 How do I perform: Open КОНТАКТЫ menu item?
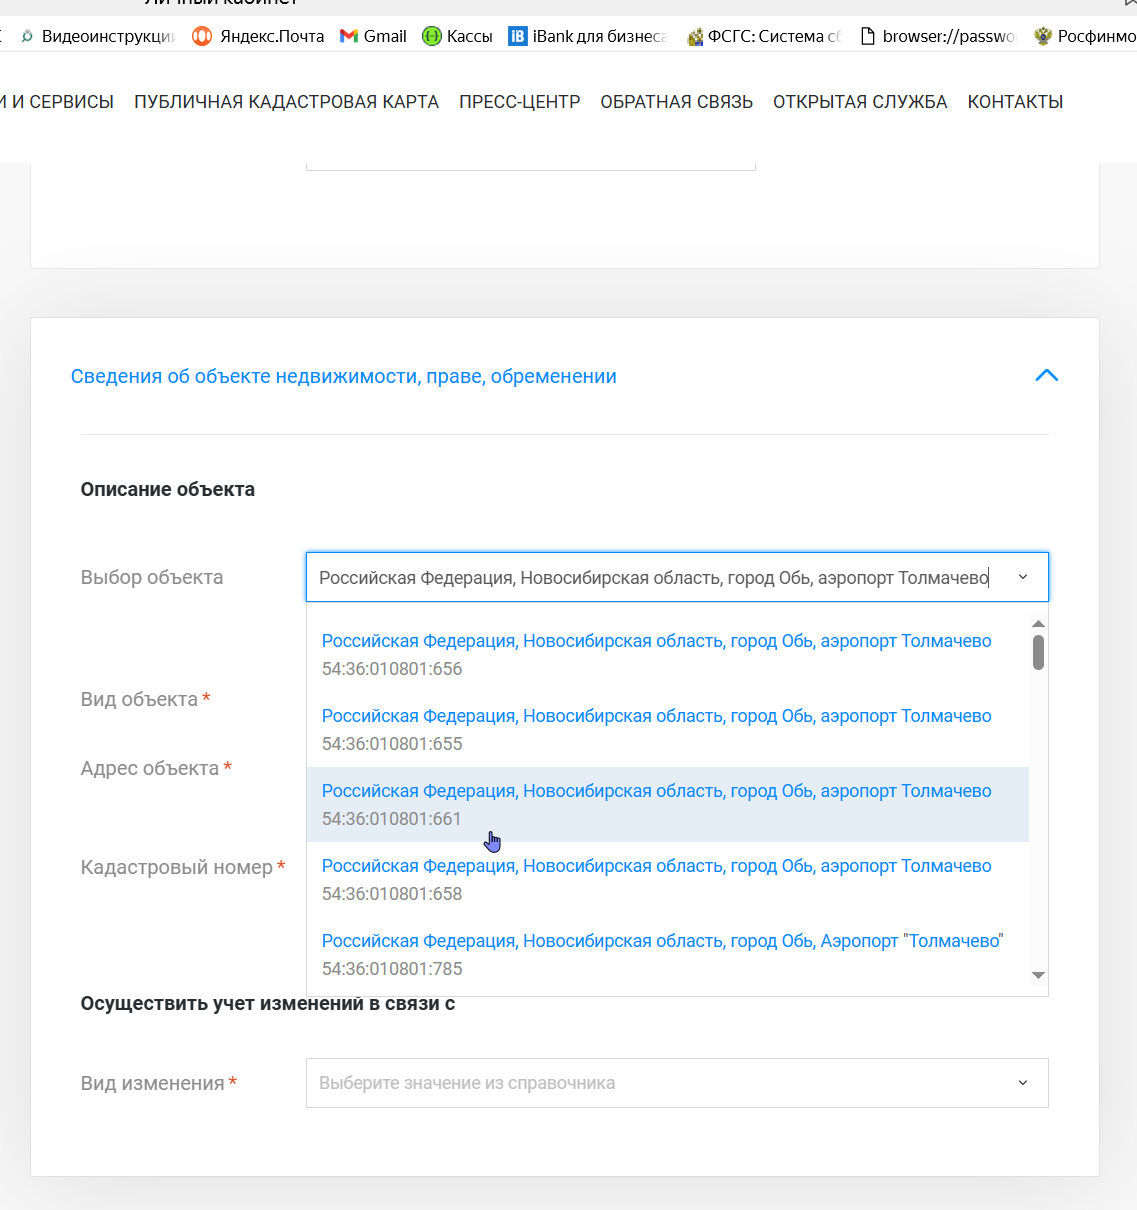(1015, 102)
